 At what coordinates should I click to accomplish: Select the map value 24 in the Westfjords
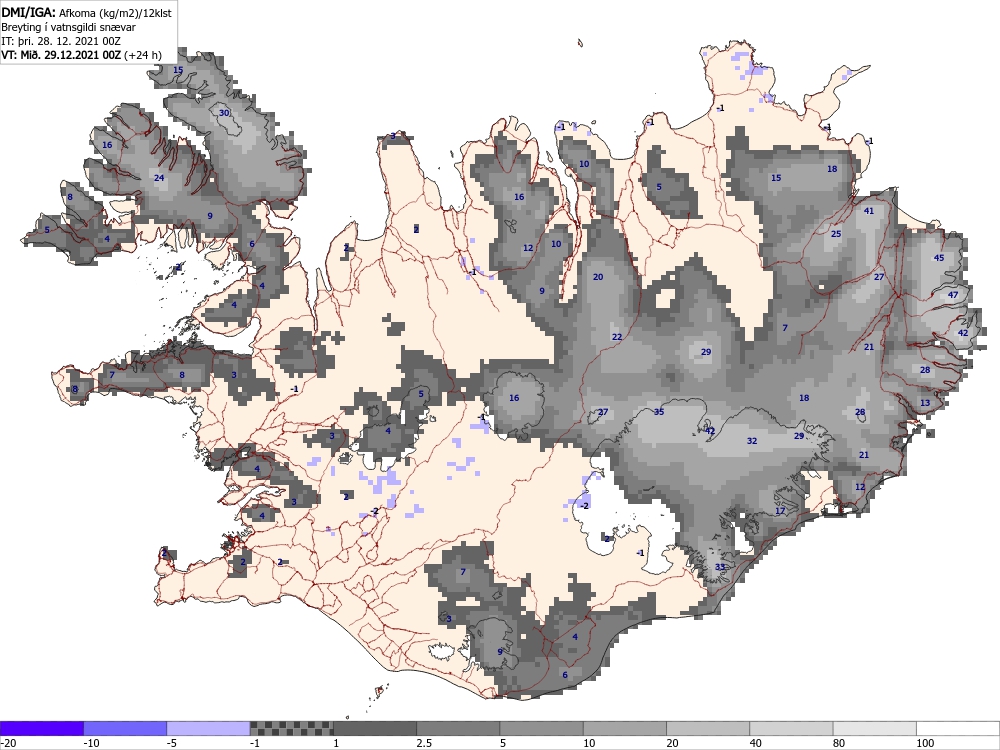(159, 177)
